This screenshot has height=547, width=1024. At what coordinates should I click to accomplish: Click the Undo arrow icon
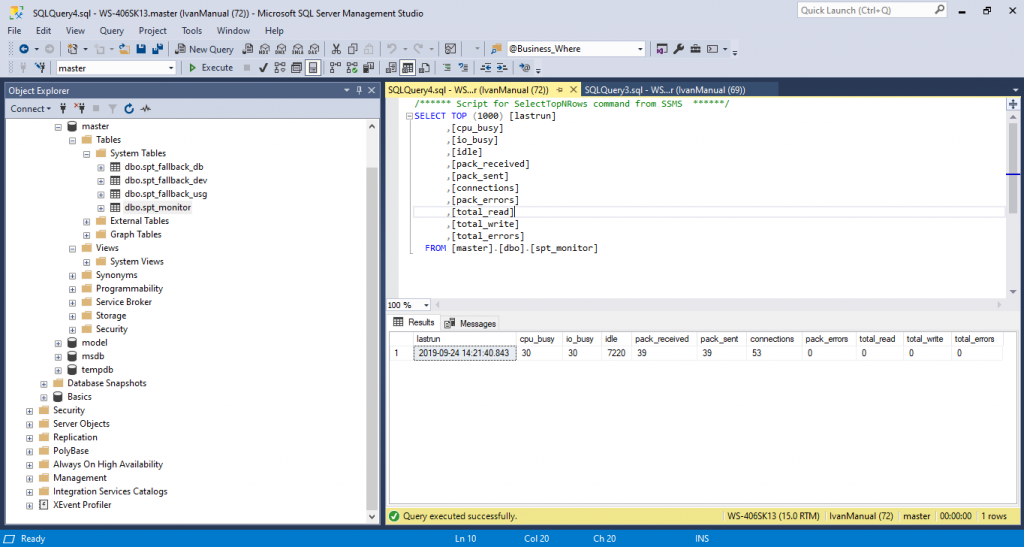coord(391,49)
